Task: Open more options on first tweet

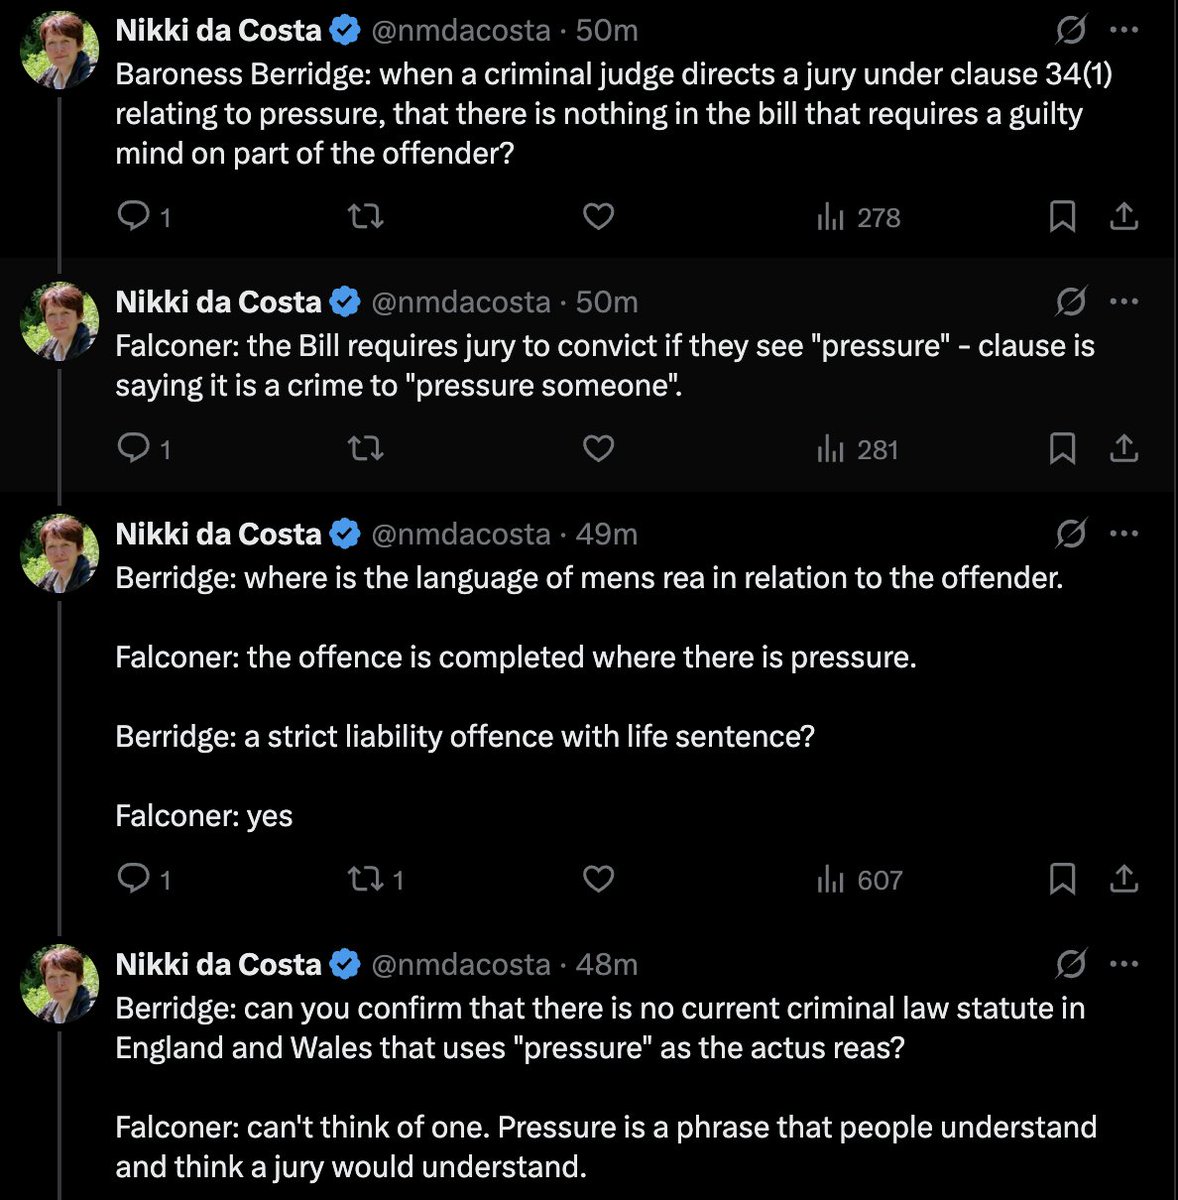Action: [1124, 31]
